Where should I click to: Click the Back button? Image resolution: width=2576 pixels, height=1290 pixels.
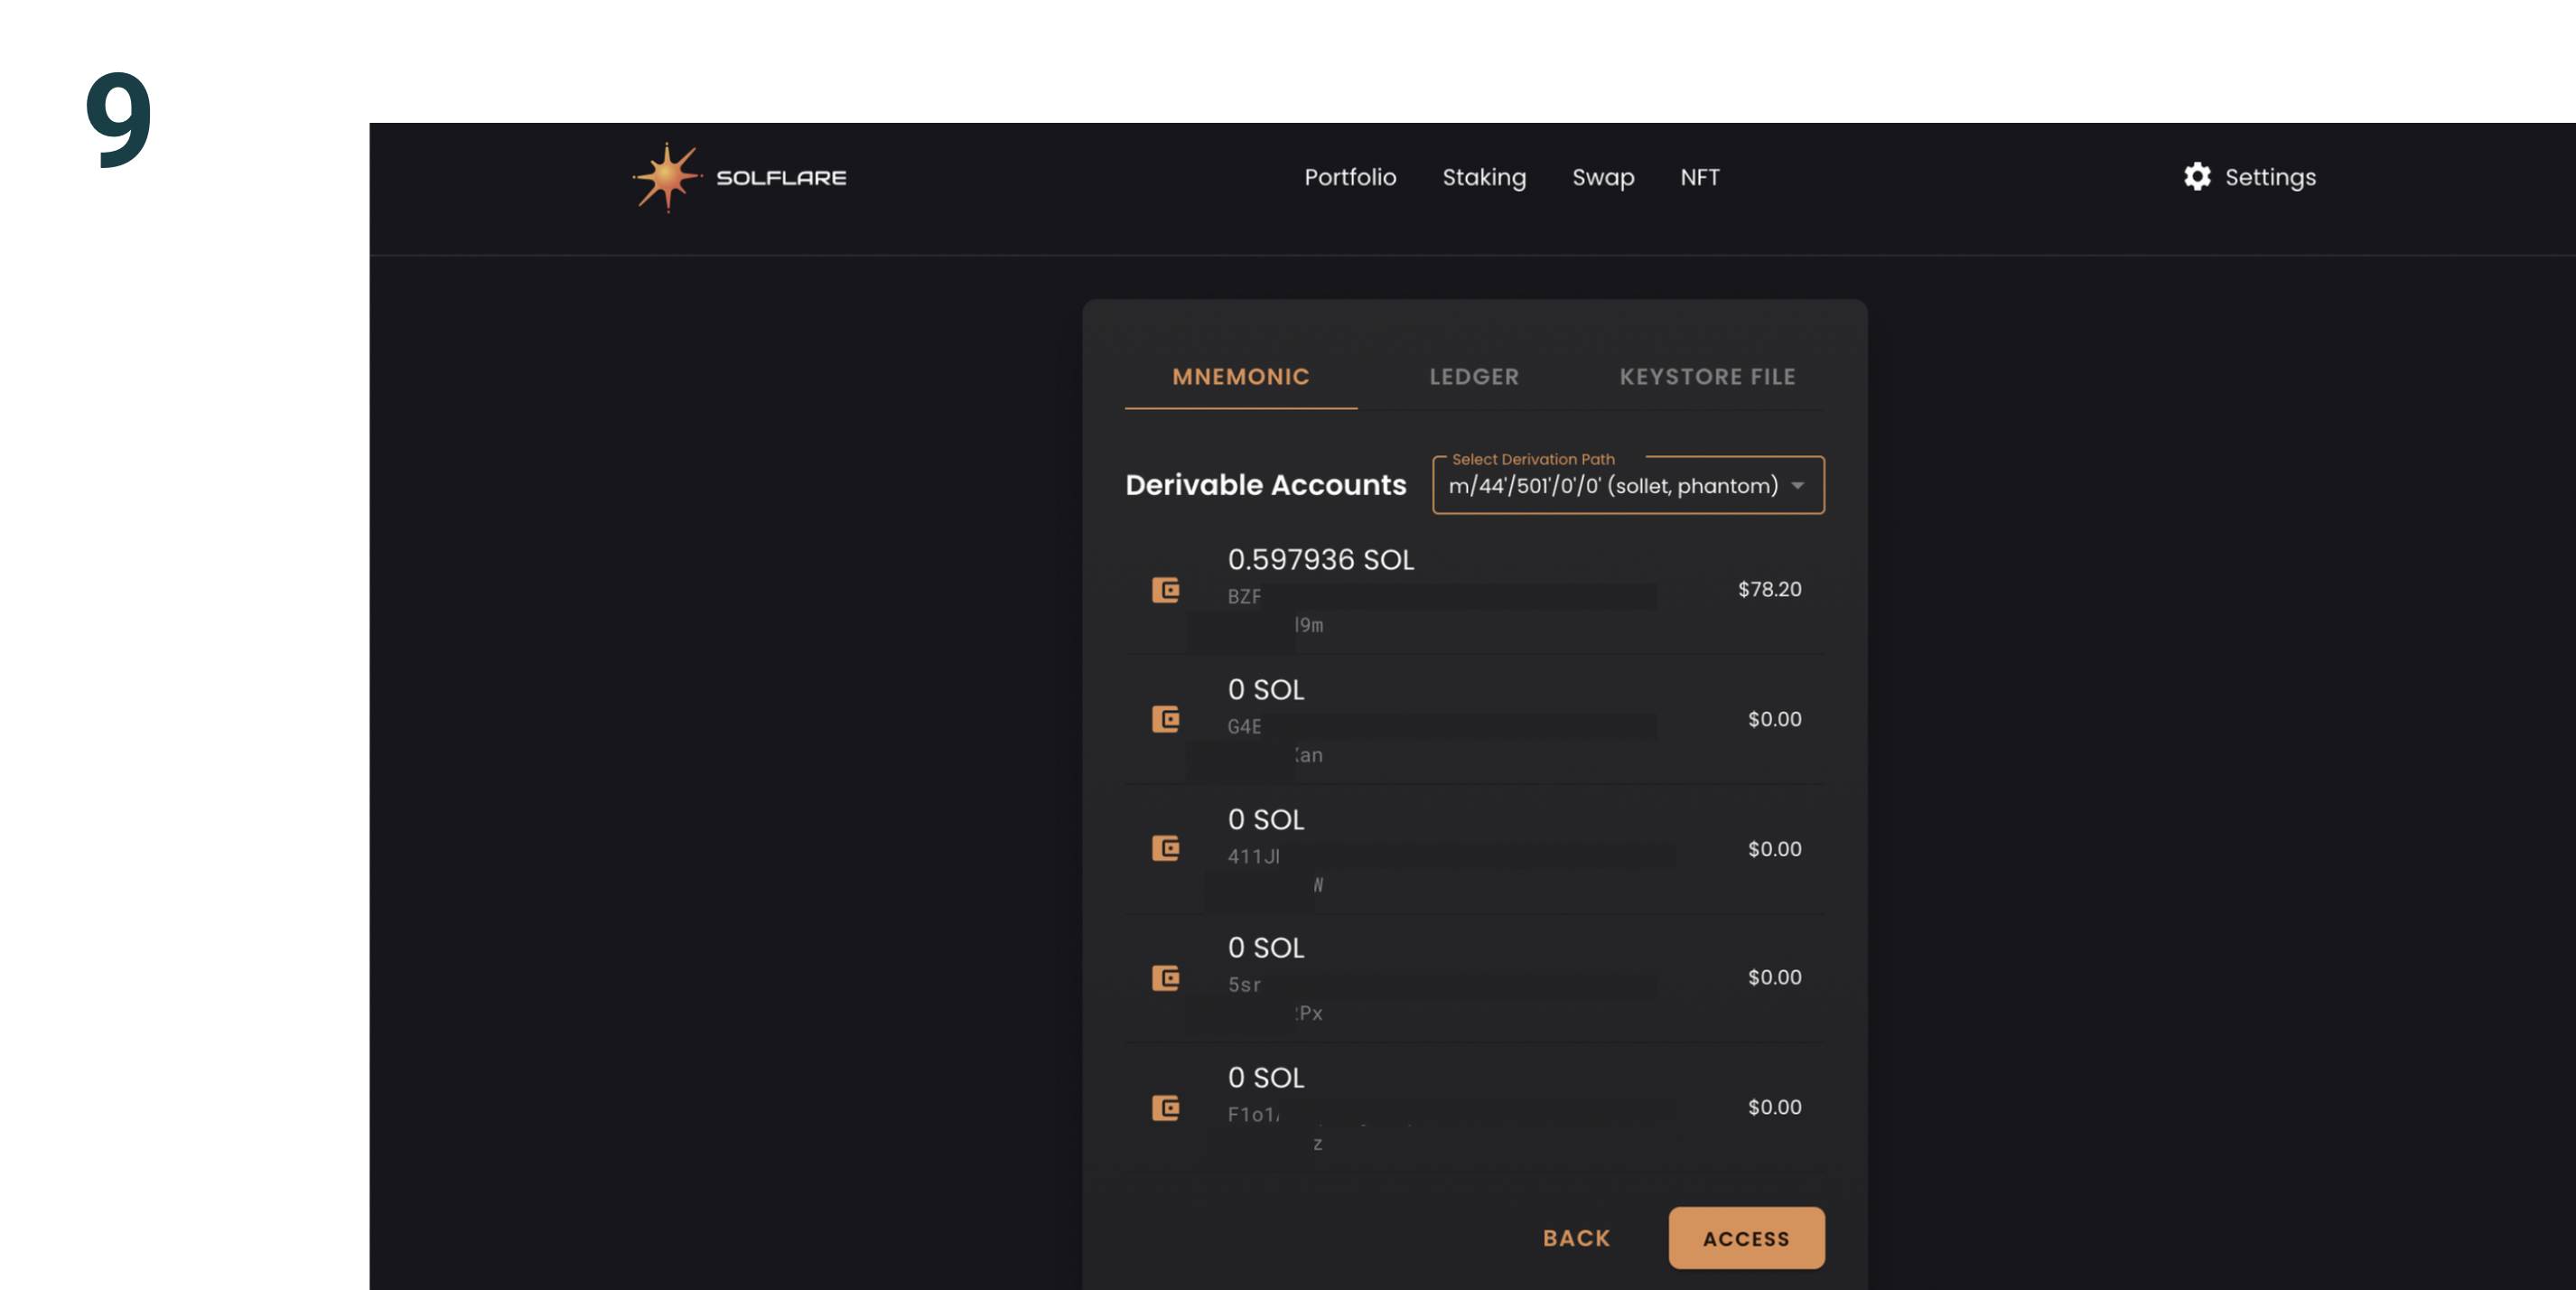click(x=1576, y=1238)
